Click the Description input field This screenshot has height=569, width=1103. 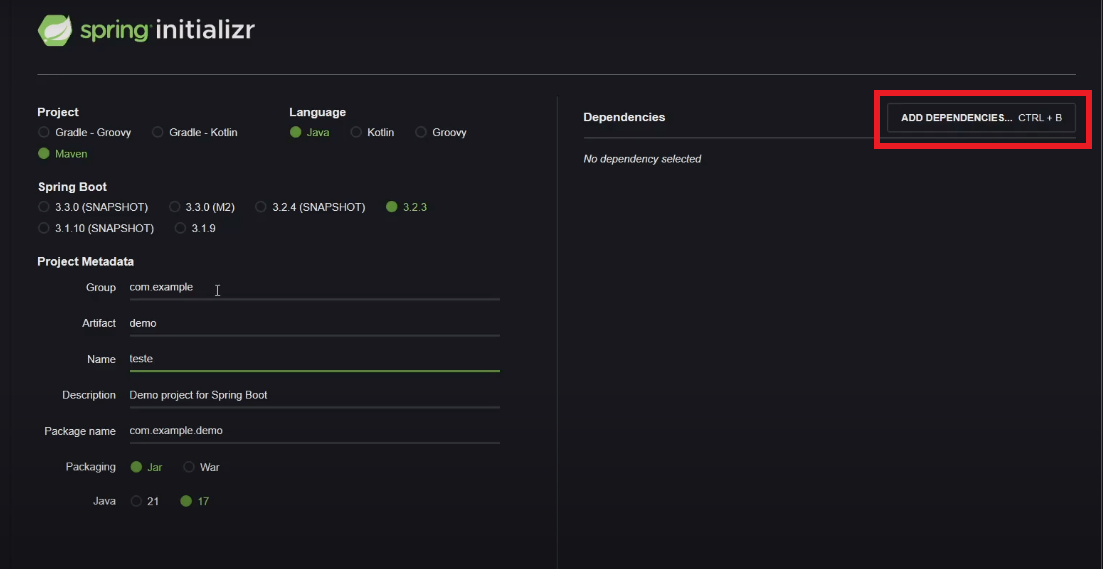(x=314, y=395)
